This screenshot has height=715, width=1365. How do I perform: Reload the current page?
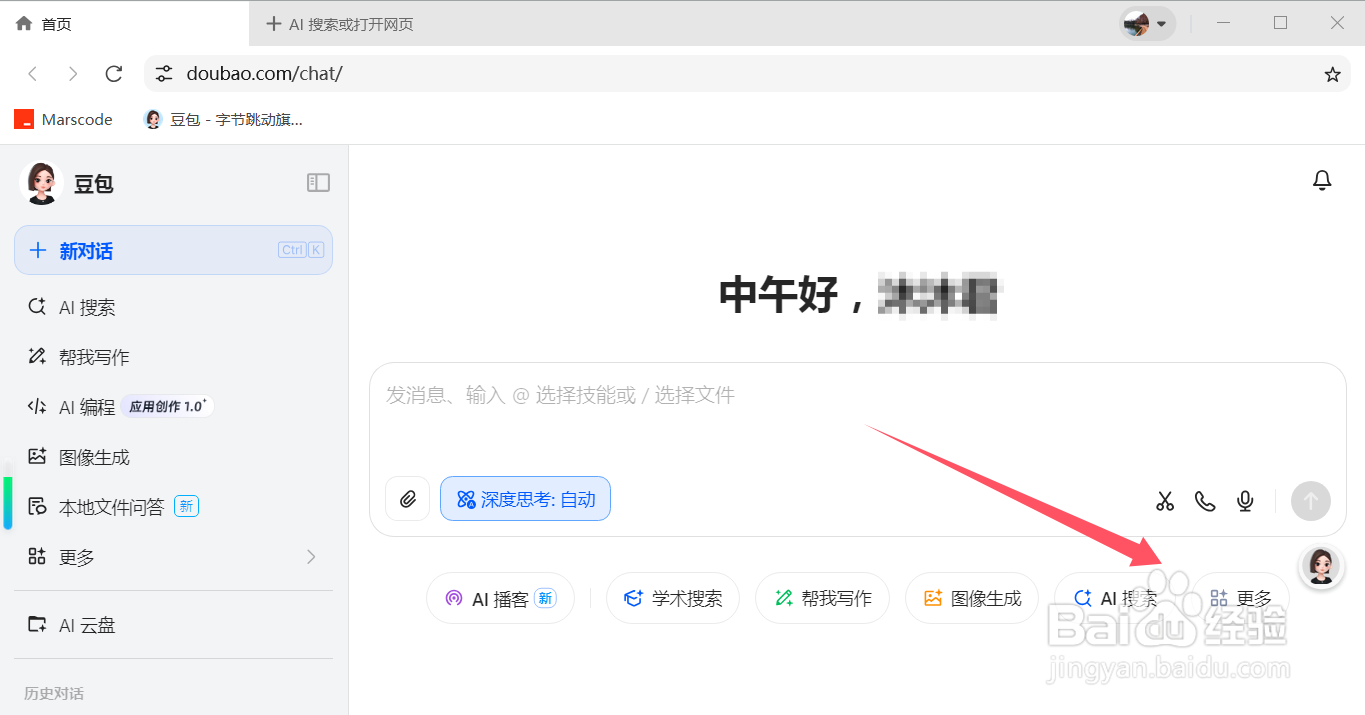click(x=114, y=74)
